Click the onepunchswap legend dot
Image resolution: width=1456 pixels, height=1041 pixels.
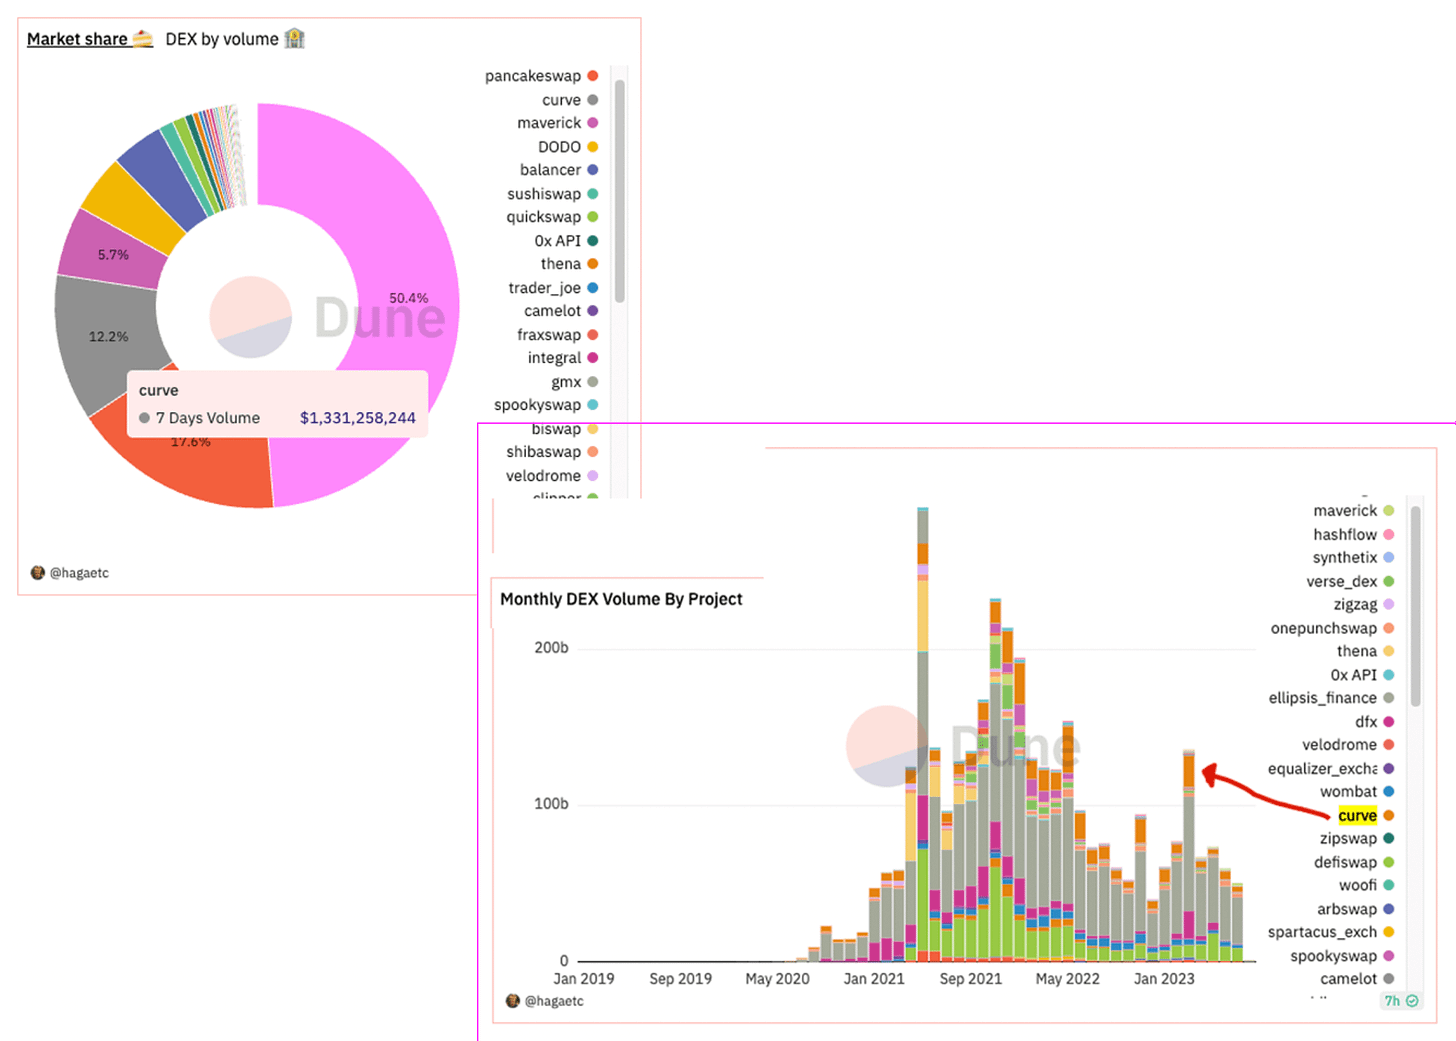tap(1389, 628)
